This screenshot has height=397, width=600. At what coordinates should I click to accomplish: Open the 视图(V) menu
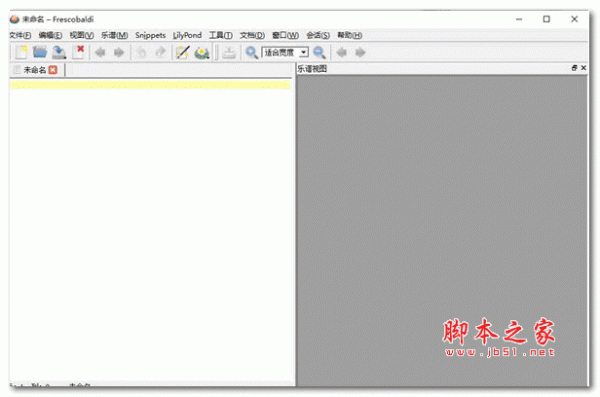click(x=82, y=35)
